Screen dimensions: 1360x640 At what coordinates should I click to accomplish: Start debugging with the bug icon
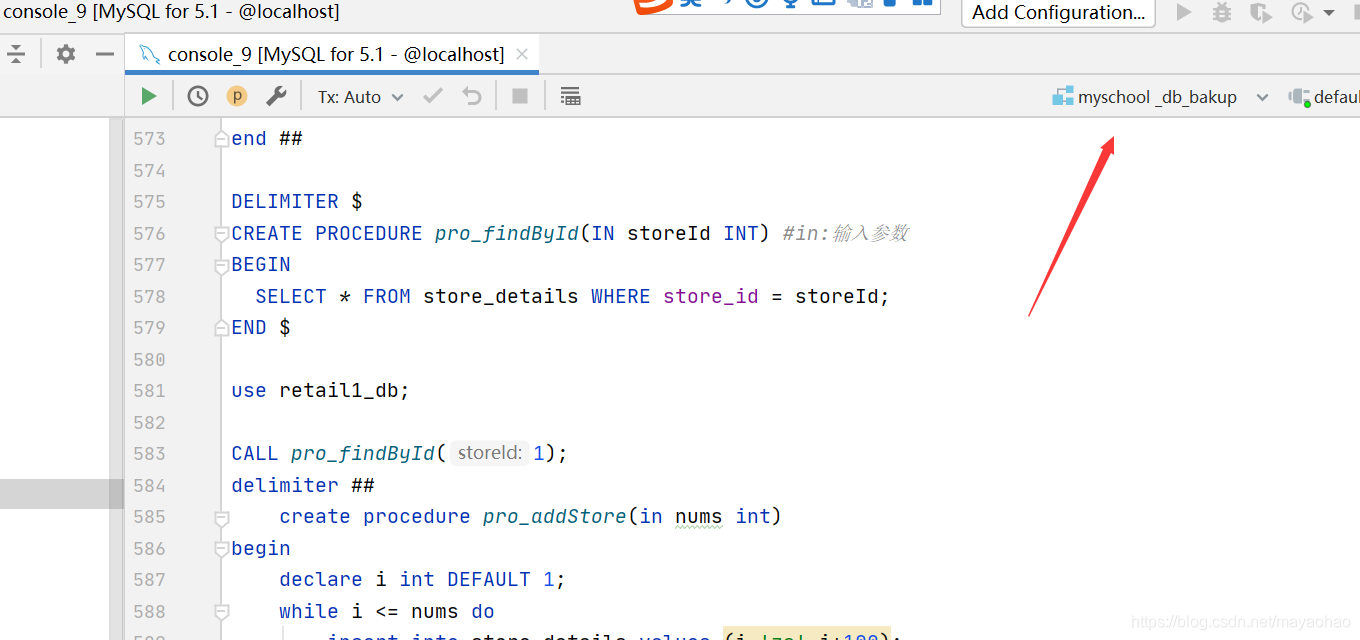coord(1221,13)
